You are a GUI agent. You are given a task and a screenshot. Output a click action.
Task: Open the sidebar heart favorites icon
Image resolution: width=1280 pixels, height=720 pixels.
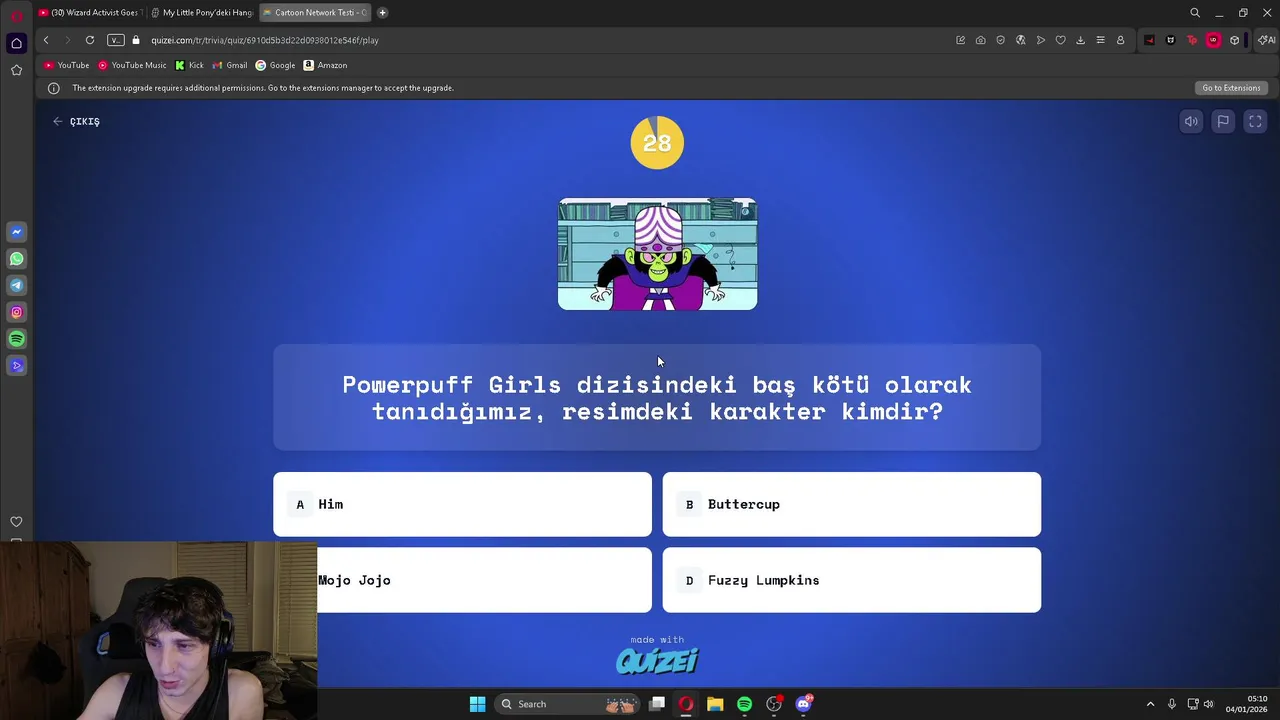pyautogui.click(x=16, y=521)
